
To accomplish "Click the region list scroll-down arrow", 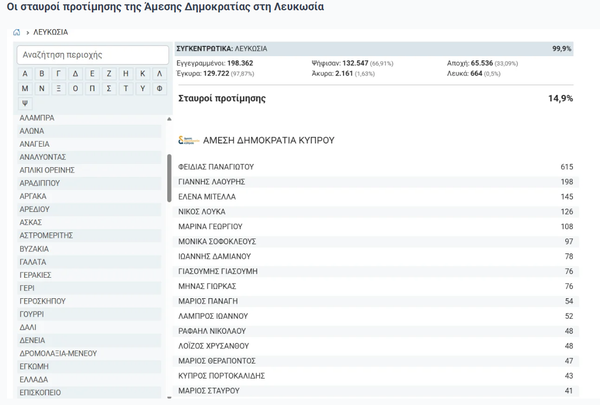I will coord(169,398).
